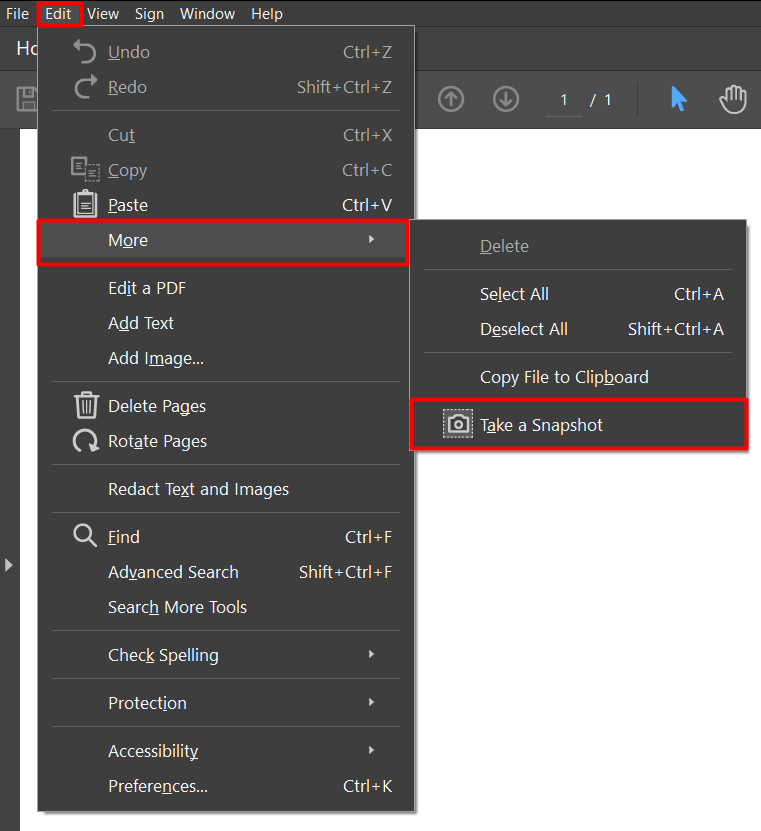The width and height of the screenshot is (761, 831).
Task: Click the Delete Pages trash icon
Action: pyautogui.click(x=85, y=406)
